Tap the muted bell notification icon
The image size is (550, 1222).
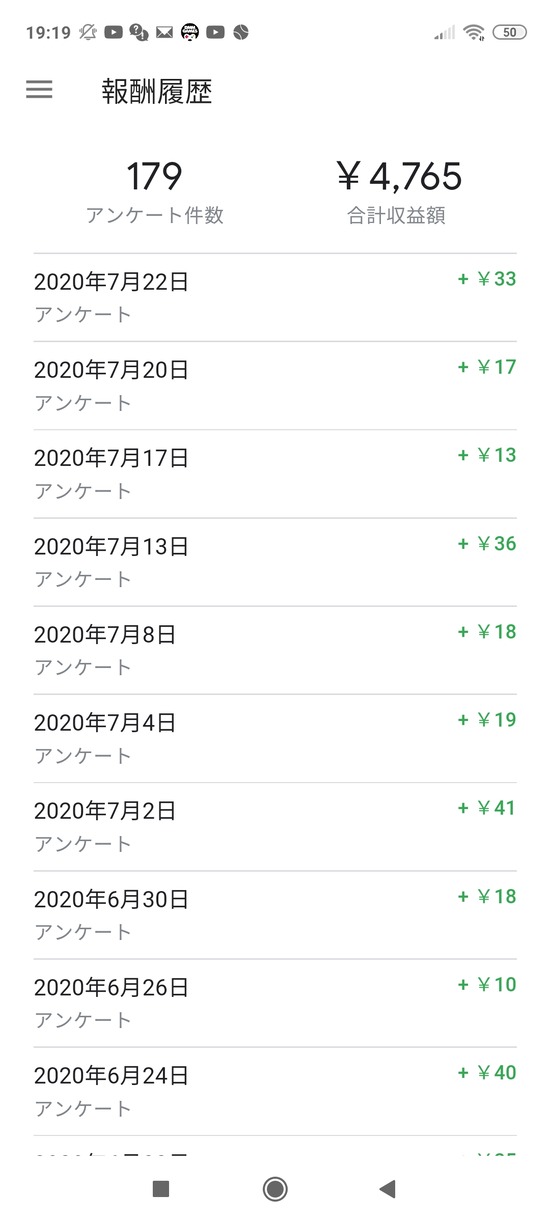(x=88, y=32)
